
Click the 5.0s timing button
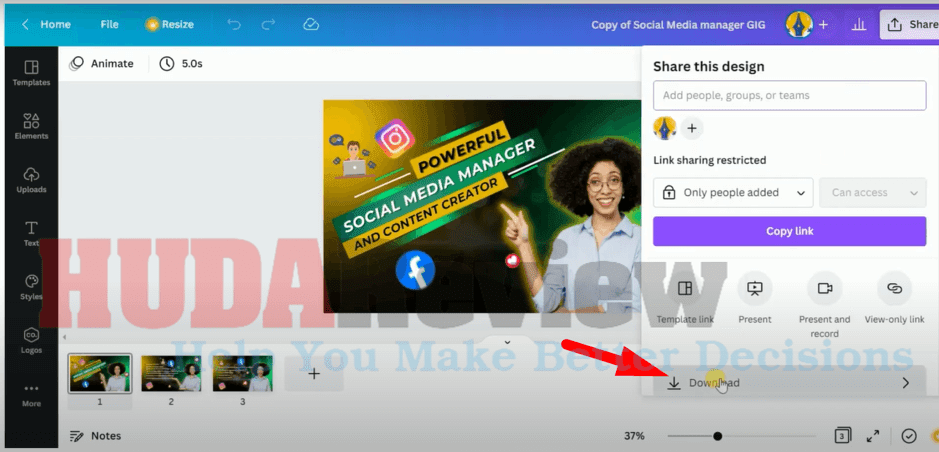tap(181, 63)
